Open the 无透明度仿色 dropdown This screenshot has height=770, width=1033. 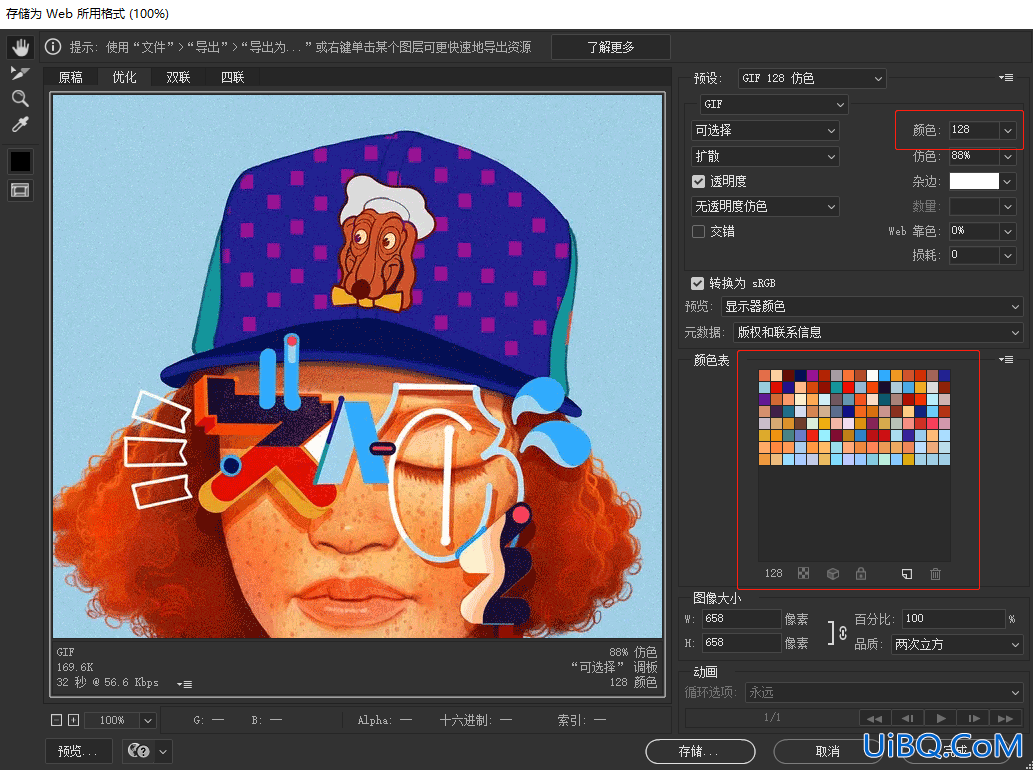765,206
